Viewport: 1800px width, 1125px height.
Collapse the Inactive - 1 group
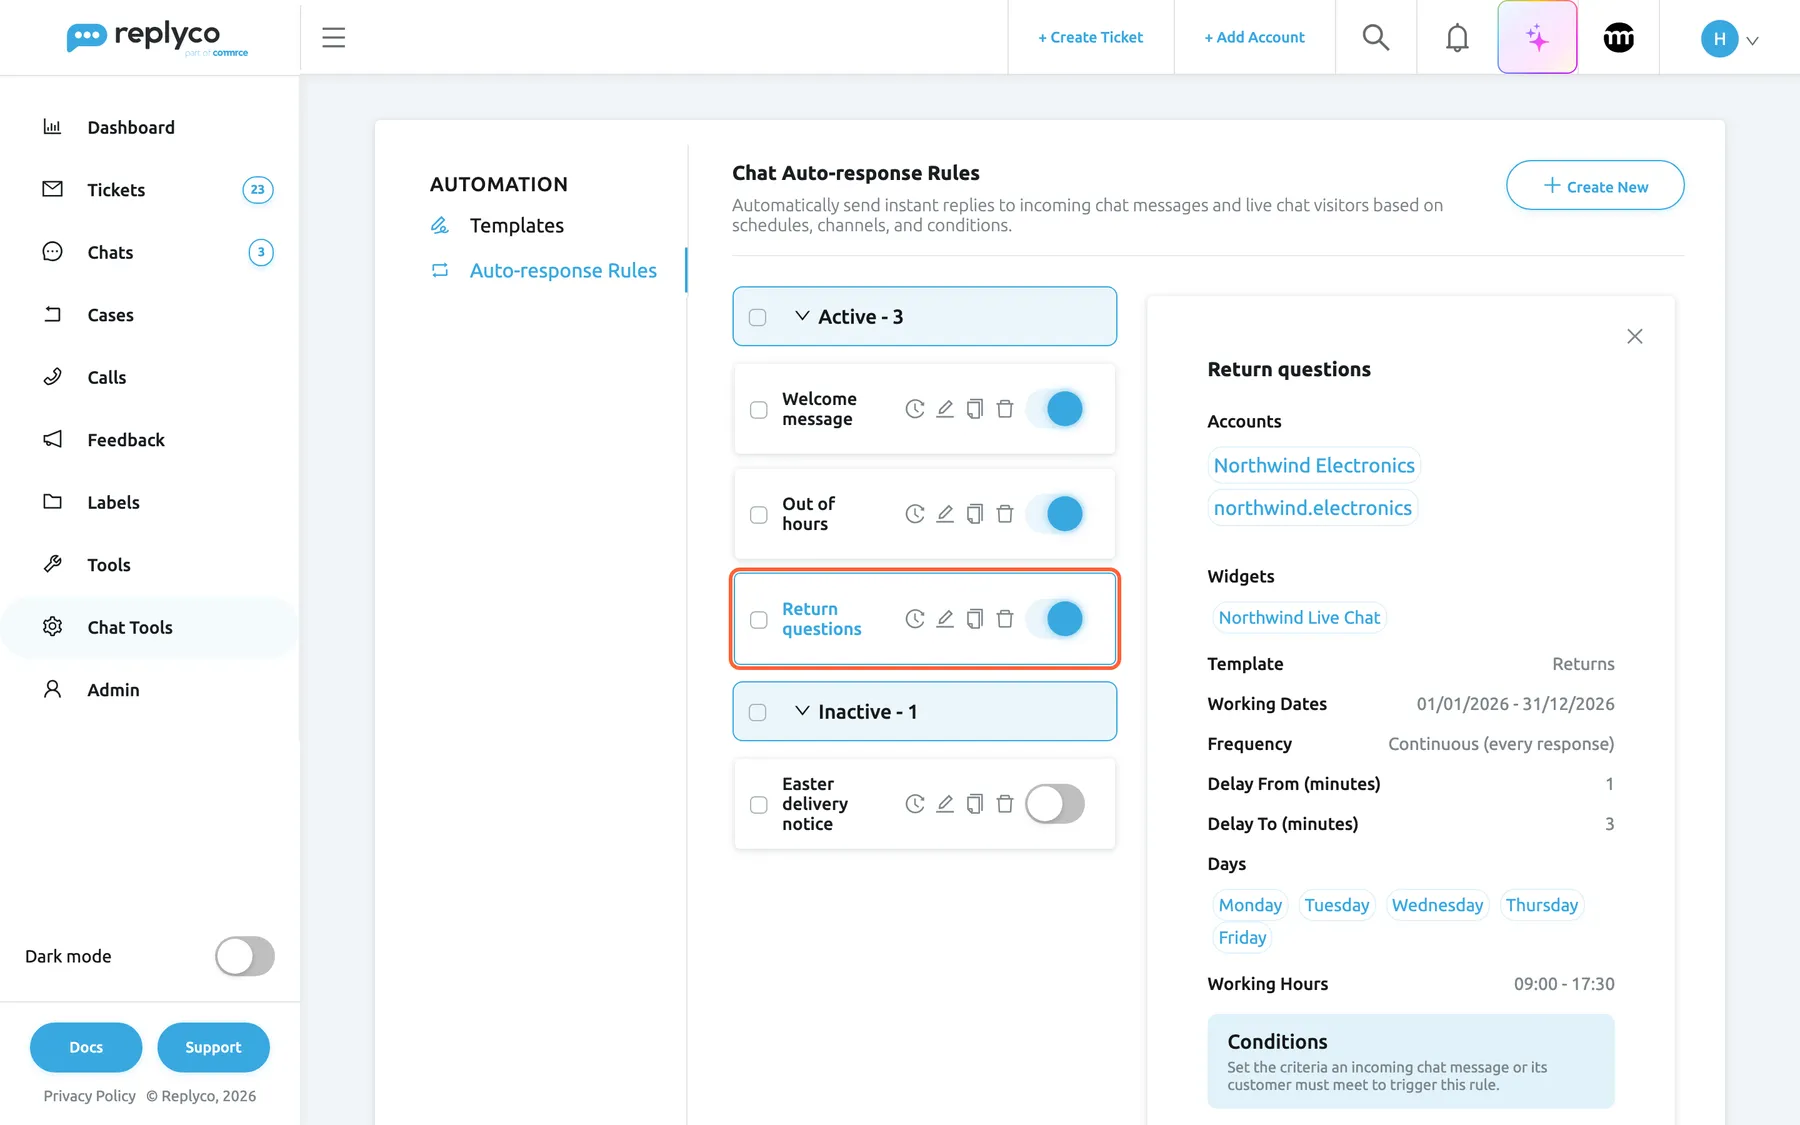click(x=802, y=711)
